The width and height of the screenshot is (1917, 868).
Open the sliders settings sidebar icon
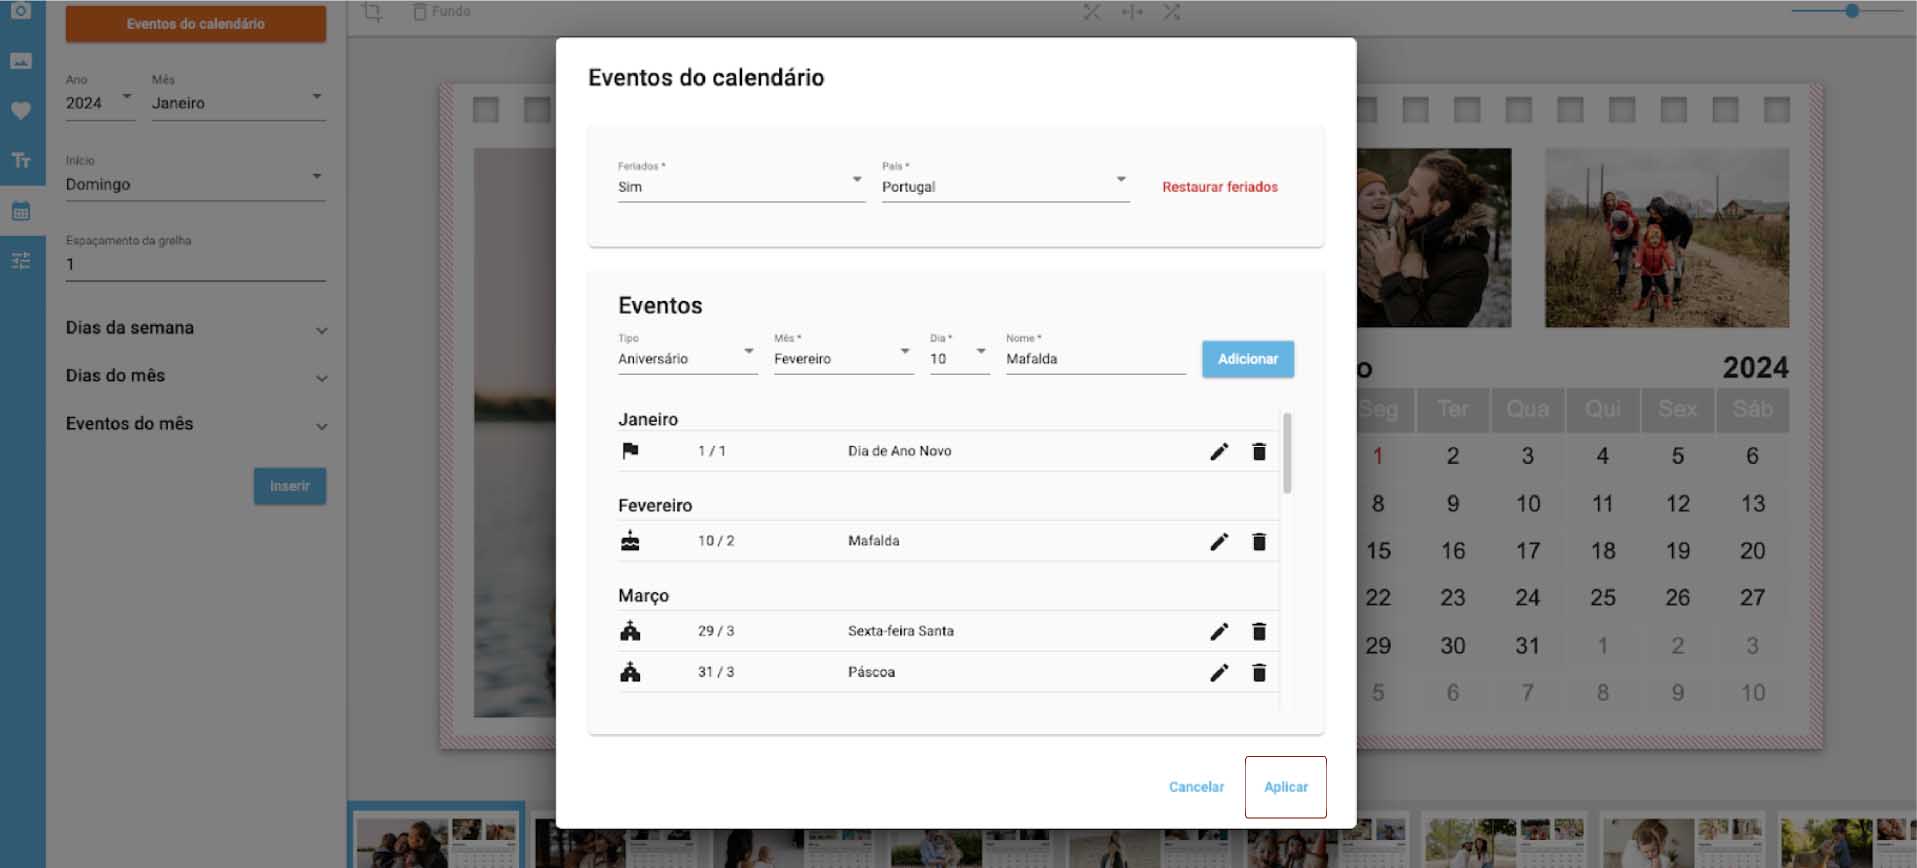[21, 261]
